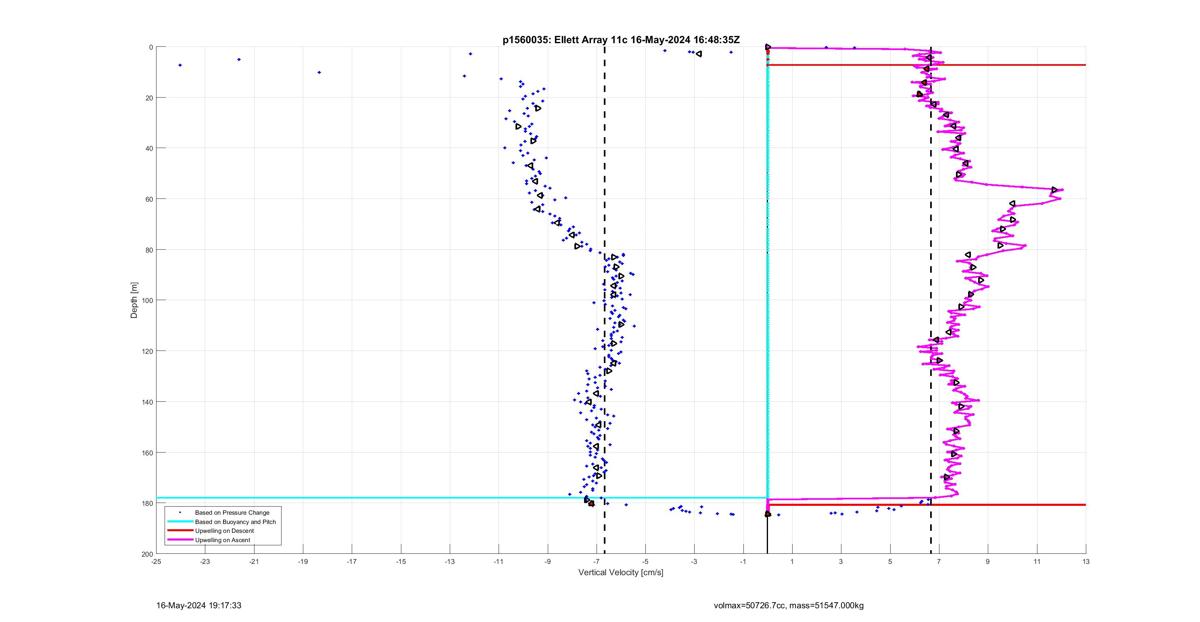
Task: Click the depth axis tick label '200'
Action: click(x=146, y=554)
